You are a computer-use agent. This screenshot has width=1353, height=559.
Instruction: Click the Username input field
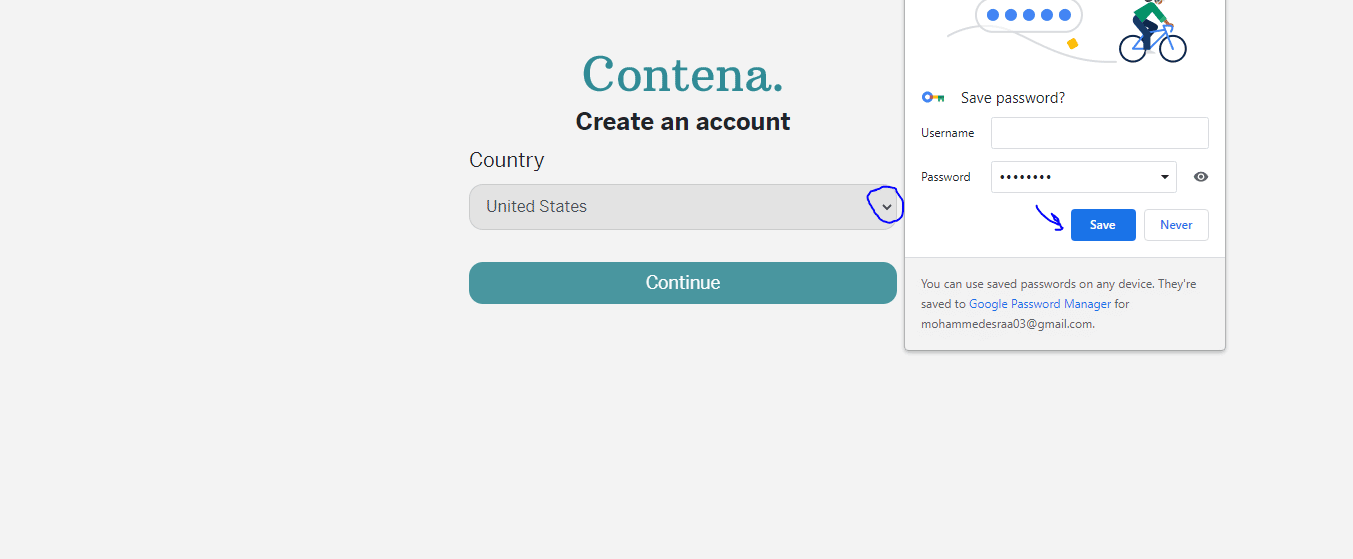1100,133
